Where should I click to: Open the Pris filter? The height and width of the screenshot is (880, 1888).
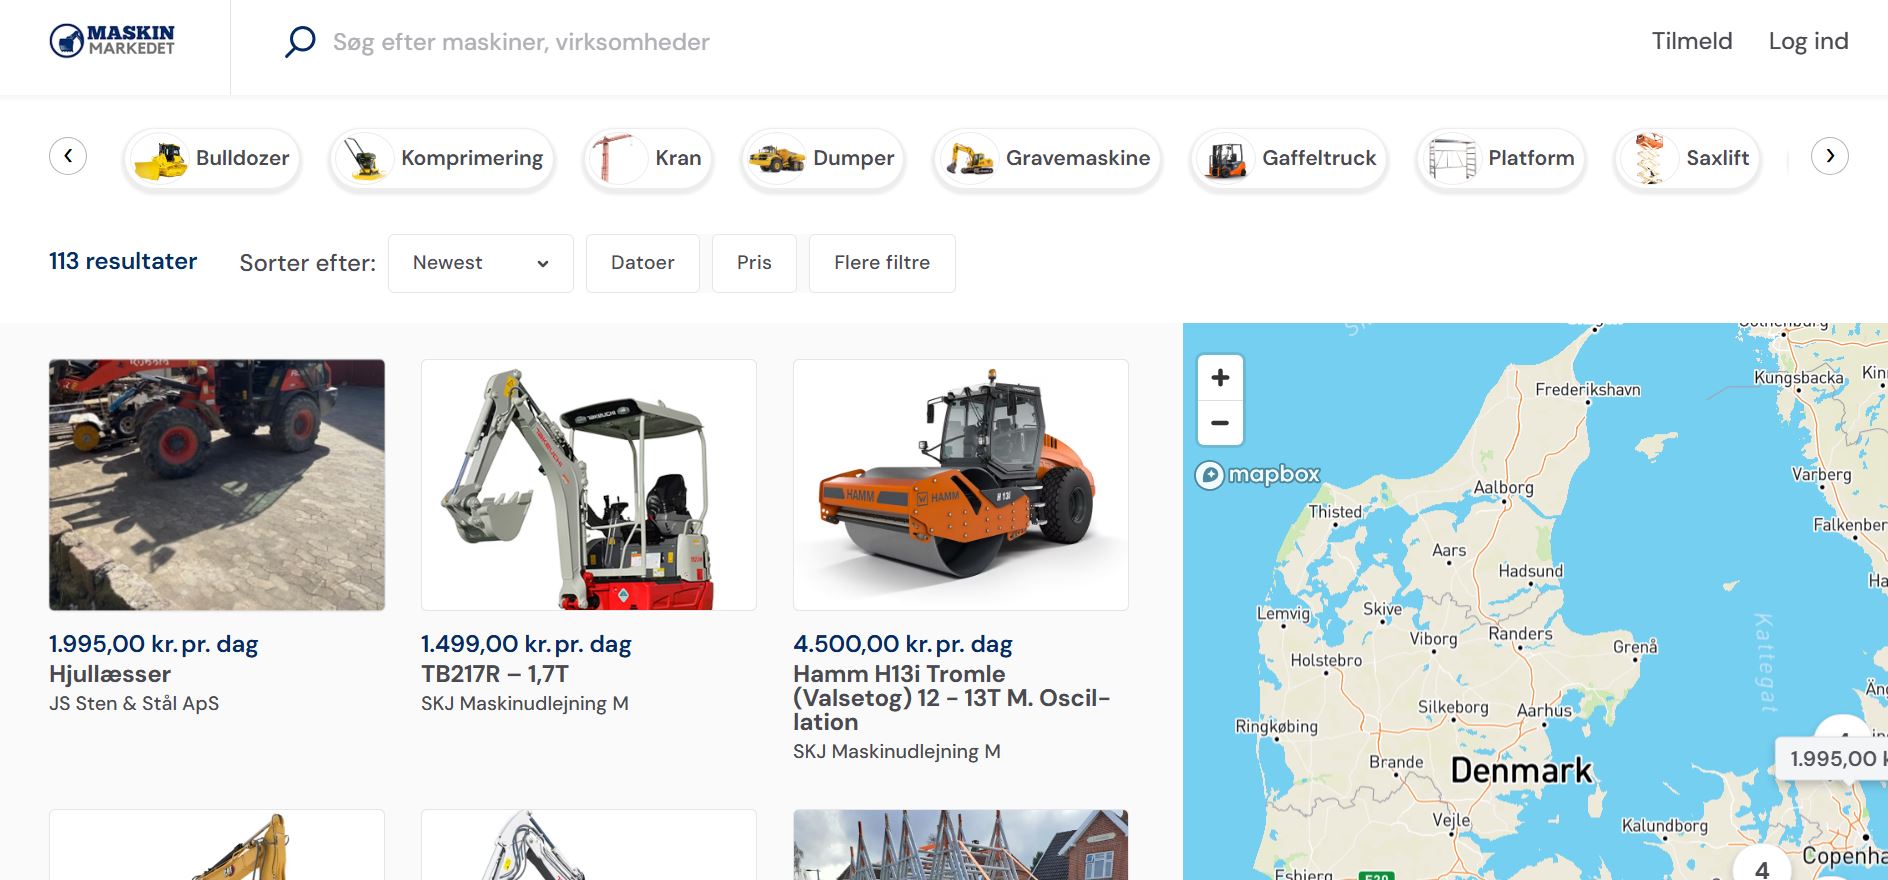click(x=754, y=263)
